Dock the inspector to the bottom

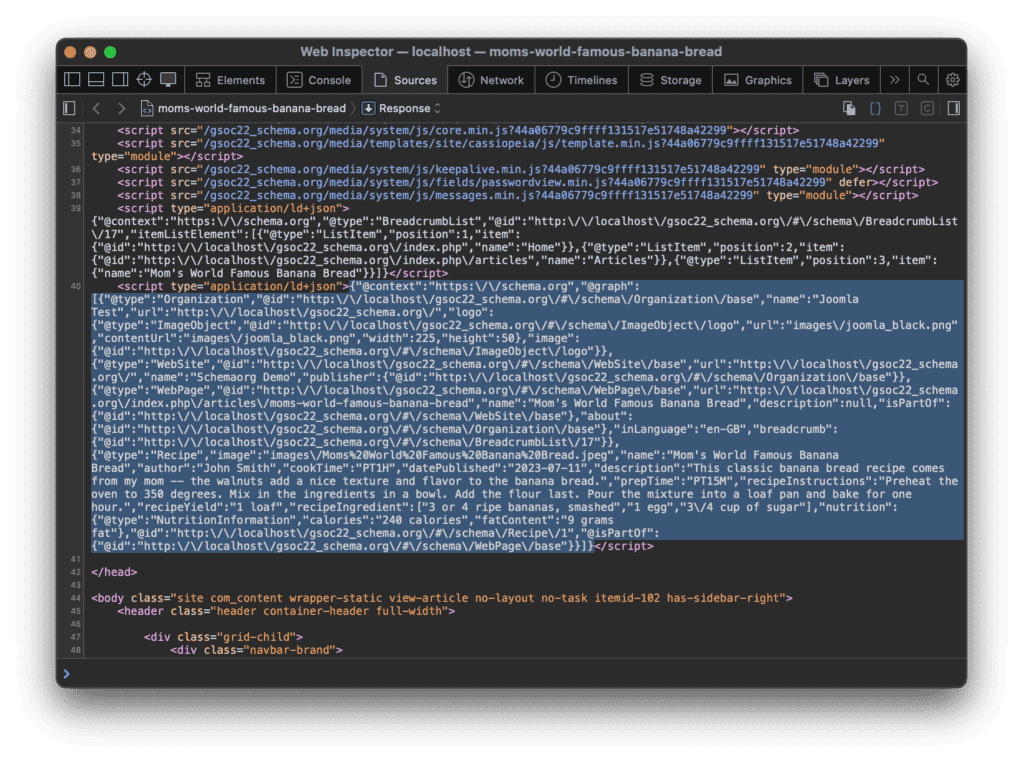click(x=96, y=80)
